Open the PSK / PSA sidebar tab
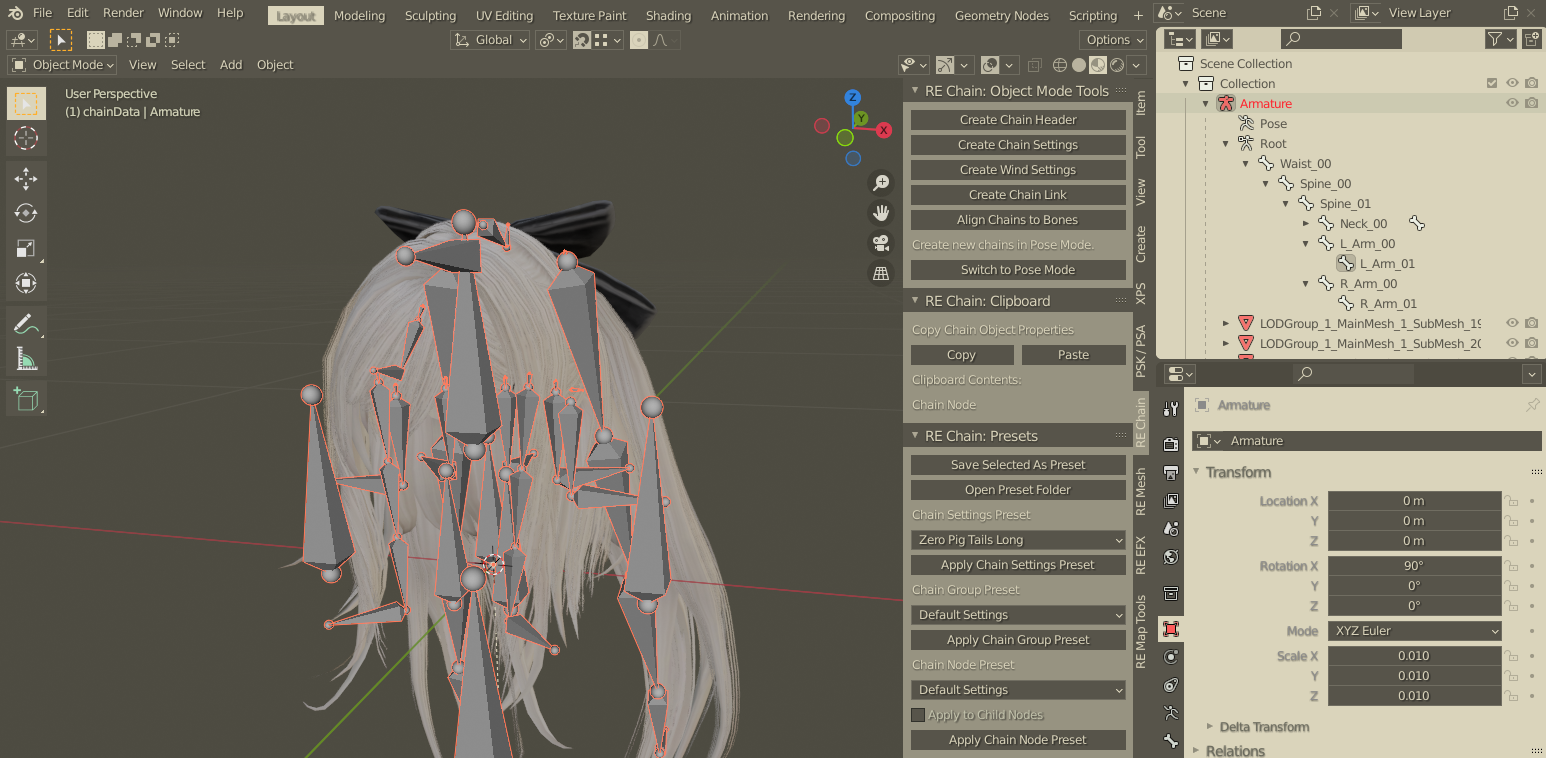 click(1141, 351)
